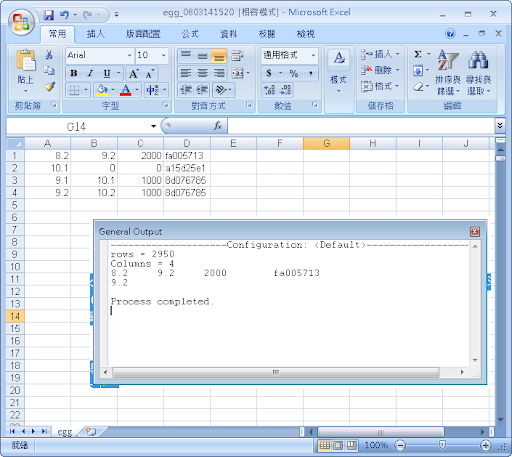Open Cell Styles gallery
Viewport: 512px width, 457px height.
(339, 72)
